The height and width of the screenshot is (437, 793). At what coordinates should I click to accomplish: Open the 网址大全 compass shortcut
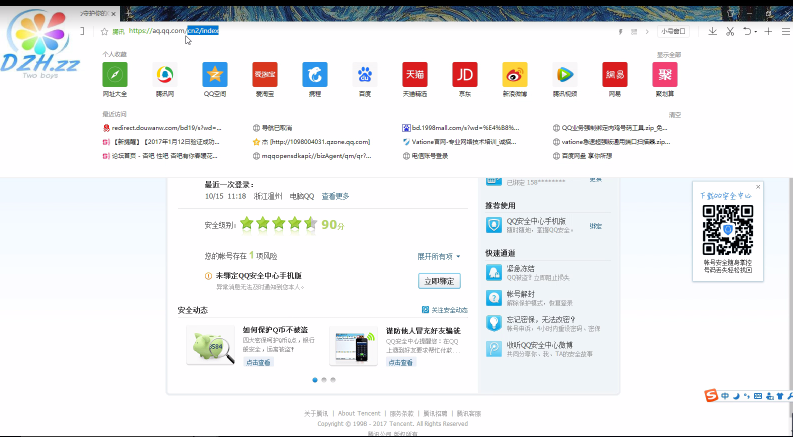[115, 75]
